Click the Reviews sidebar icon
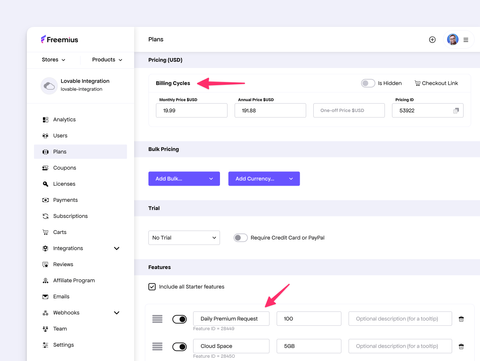This screenshot has height=361, width=480. point(45,264)
